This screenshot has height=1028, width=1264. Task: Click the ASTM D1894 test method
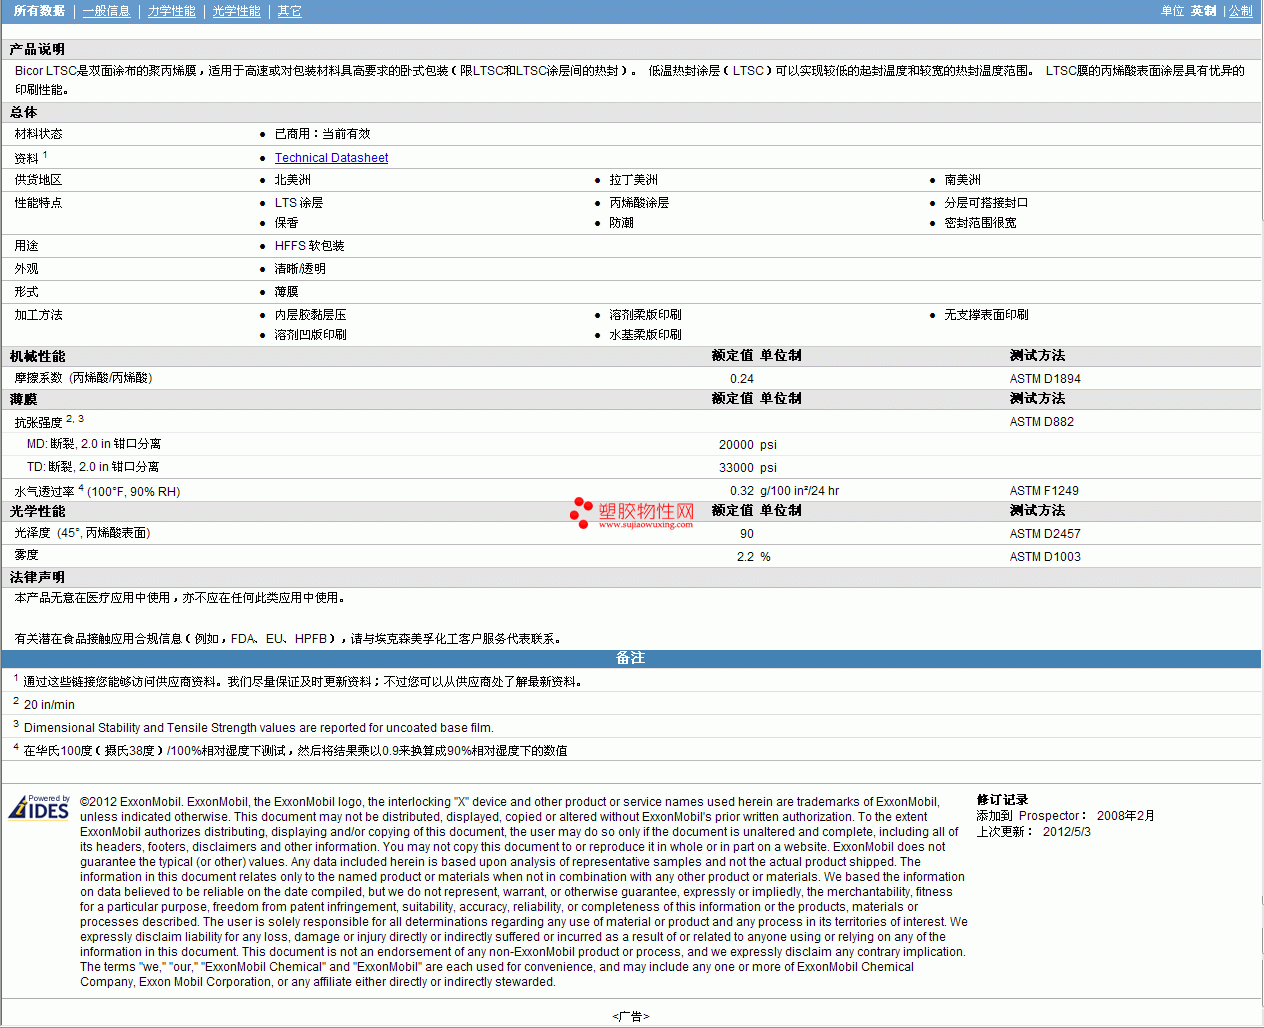pos(1045,379)
